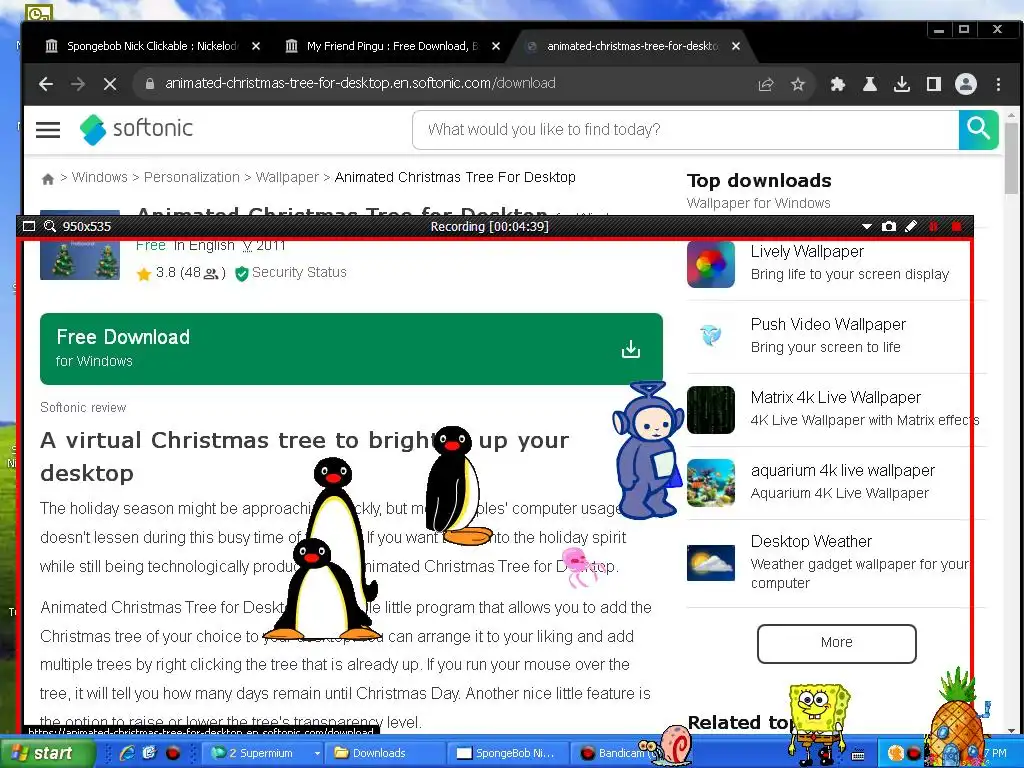Stop the page from loading
The width and height of the screenshot is (1024, 768).
click(110, 84)
